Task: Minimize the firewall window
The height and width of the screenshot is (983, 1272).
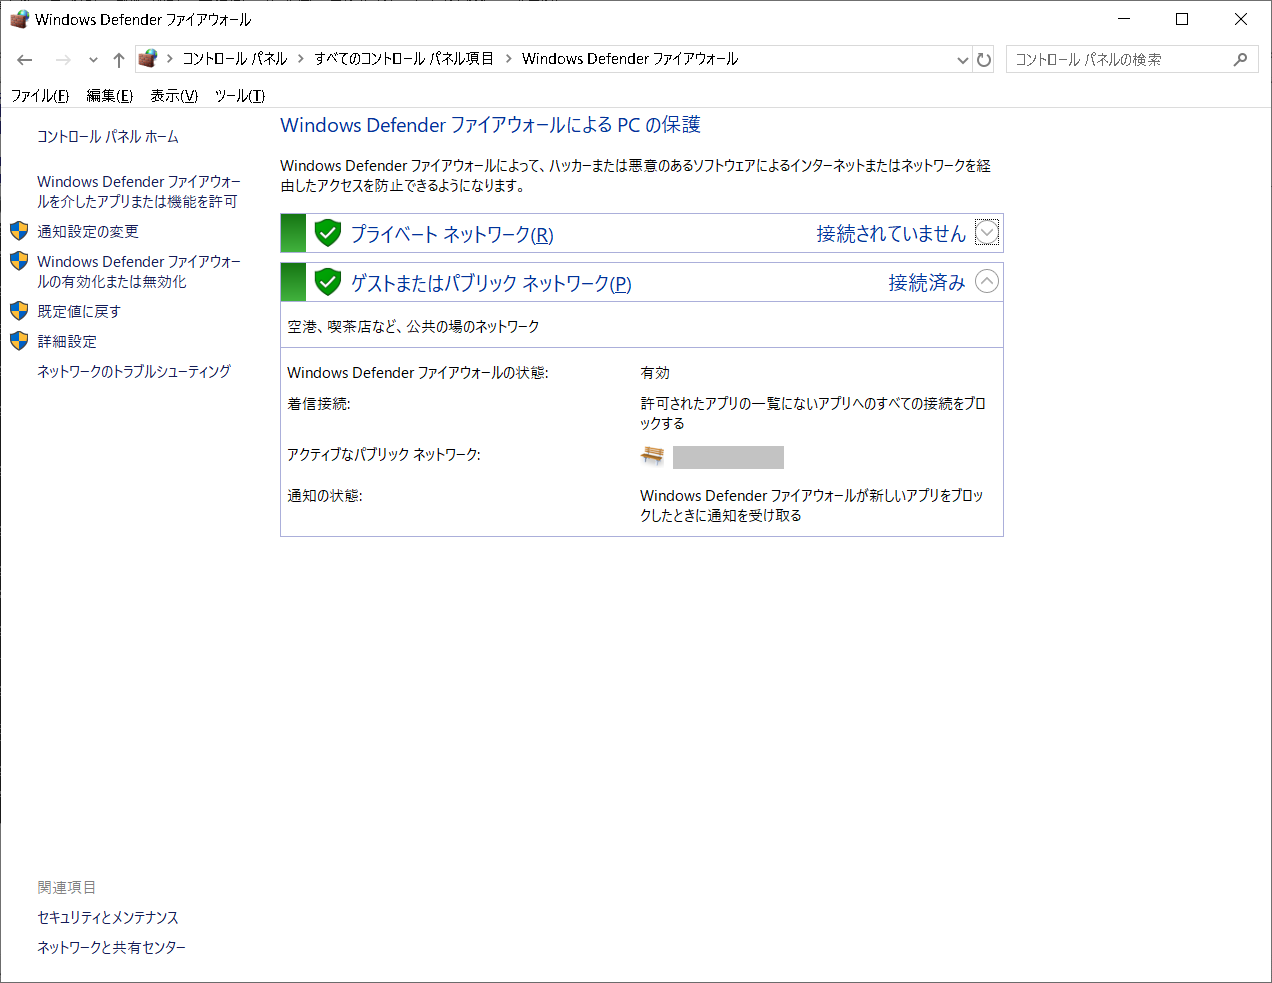Action: click(1124, 19)
